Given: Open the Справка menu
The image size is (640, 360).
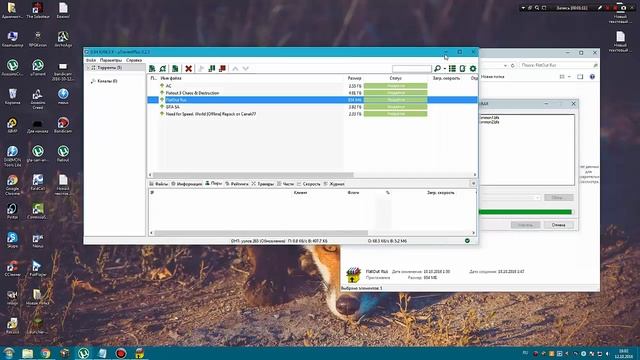Looking at the screenshot, I should [x=134, y=60].
